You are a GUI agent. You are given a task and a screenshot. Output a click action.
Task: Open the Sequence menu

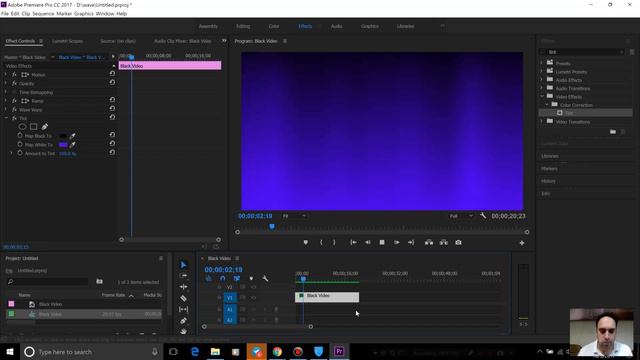43,13
